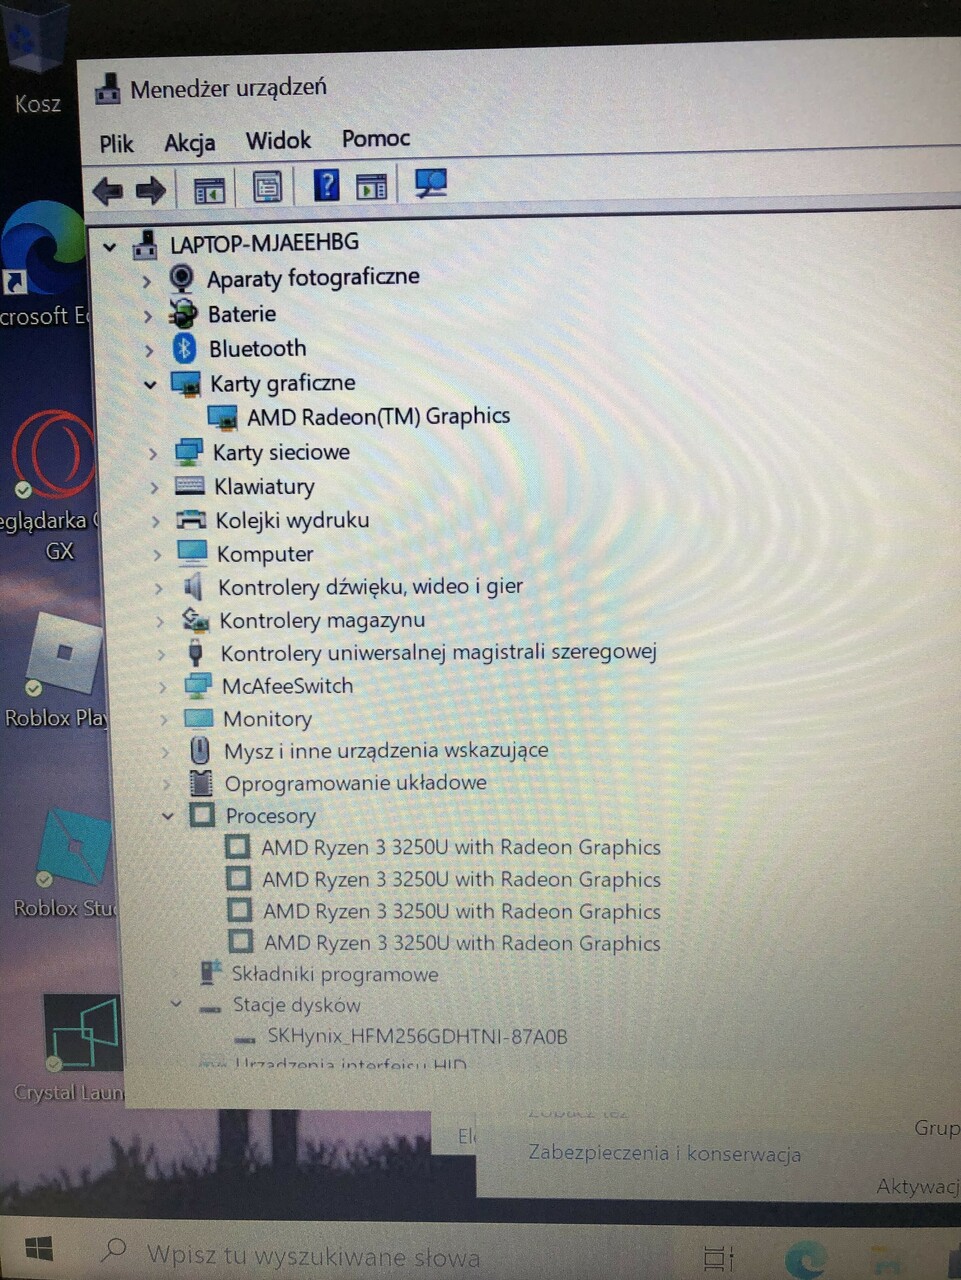
Task: Select the AMD Radeon(TM) Graphics device icon
Action: click(224, 417)
